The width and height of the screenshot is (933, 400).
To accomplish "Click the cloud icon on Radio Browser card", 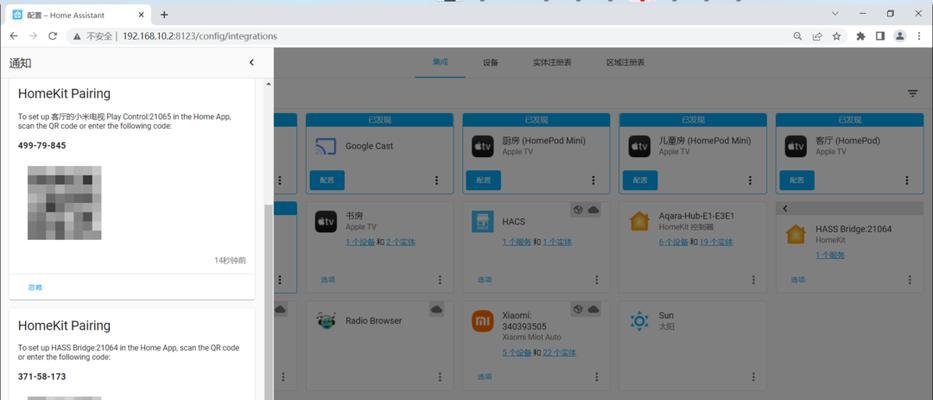I will point(437,309).
